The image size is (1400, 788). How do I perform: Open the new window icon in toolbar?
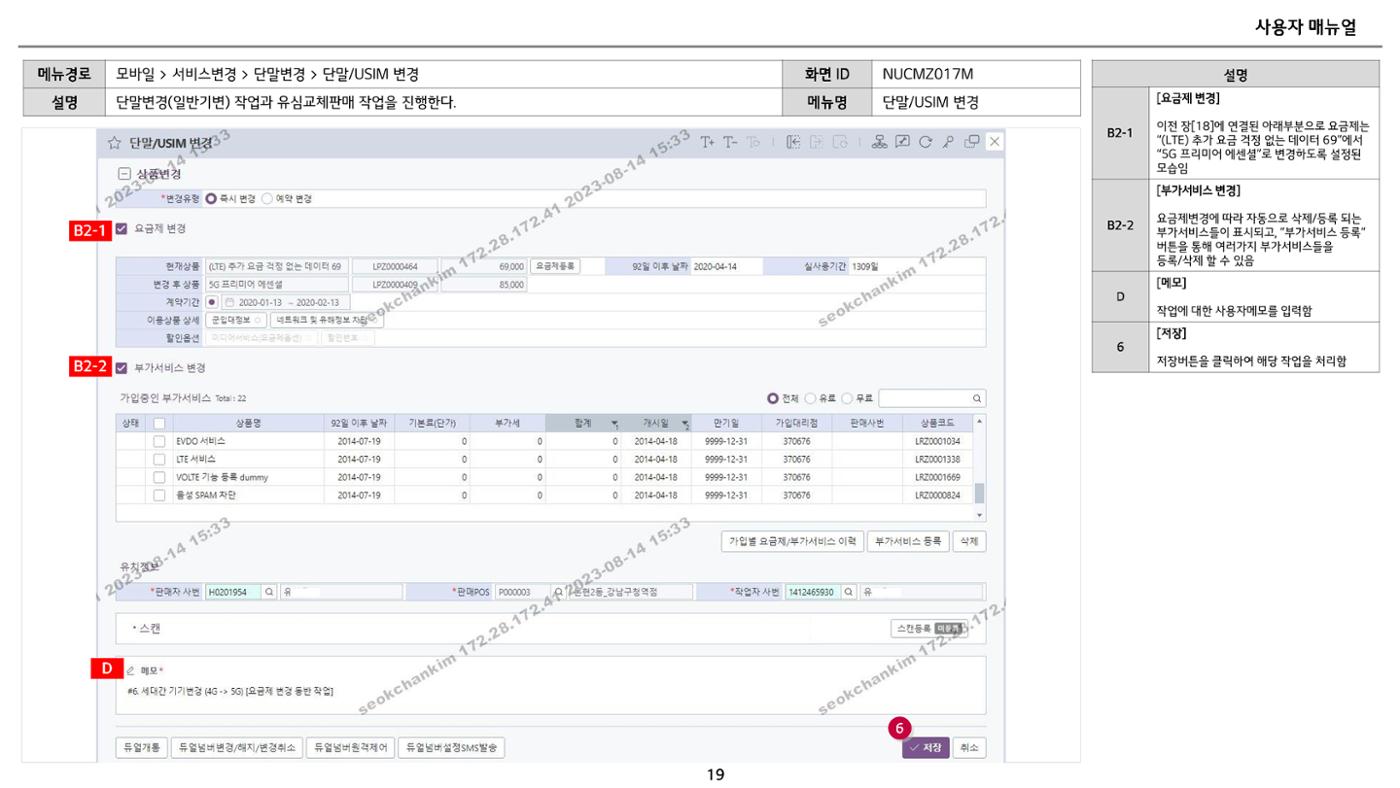971,142
